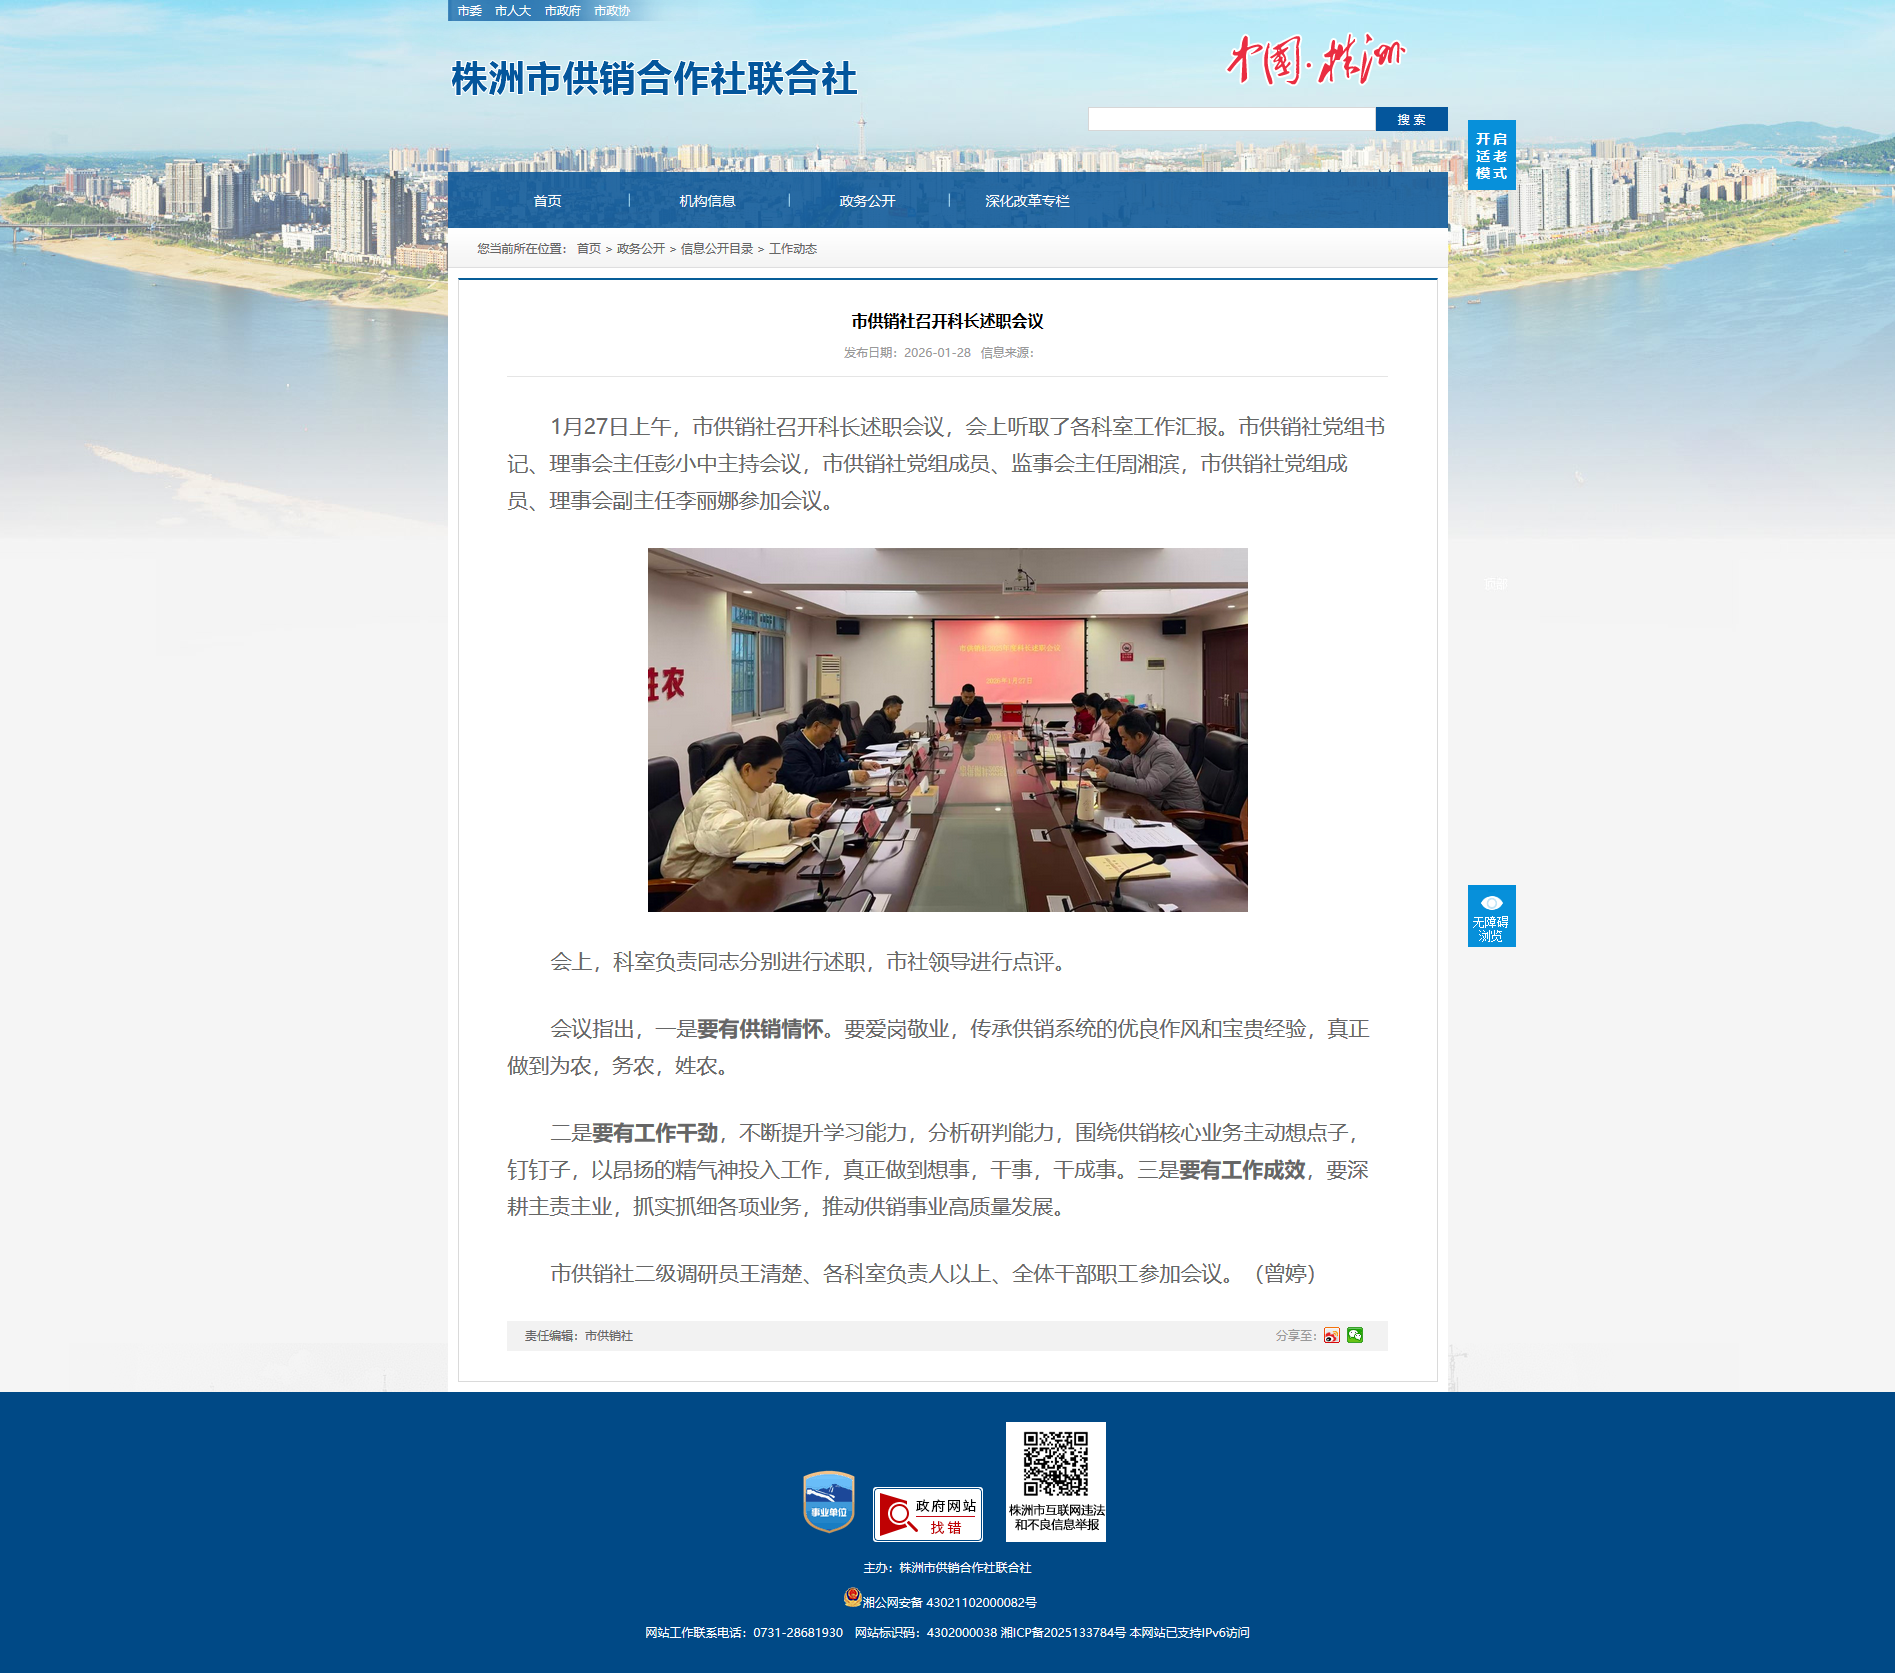
Task: Click 工作动态 breadcrumb link
Action: (x=793, y=249)
